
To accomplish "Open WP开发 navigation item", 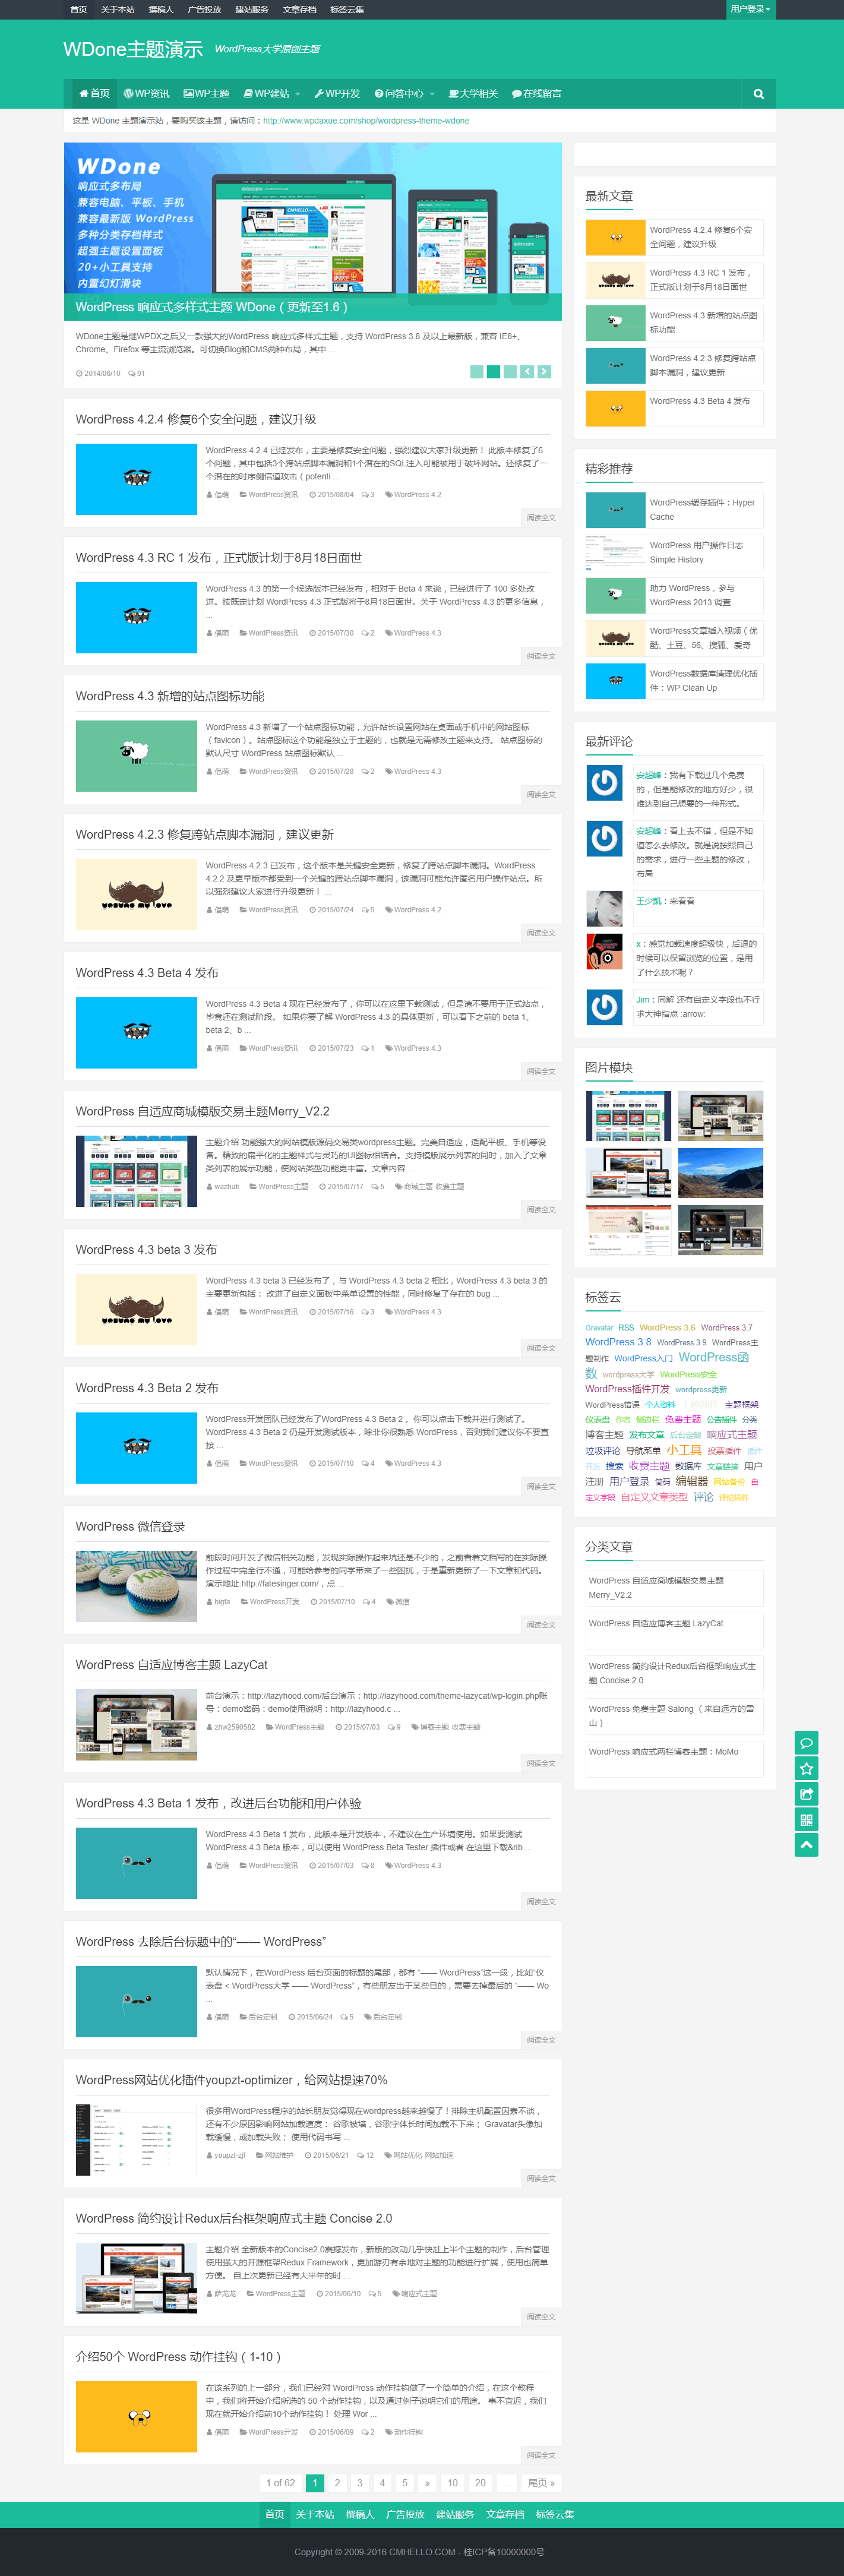I will click(x=337, y=94).
